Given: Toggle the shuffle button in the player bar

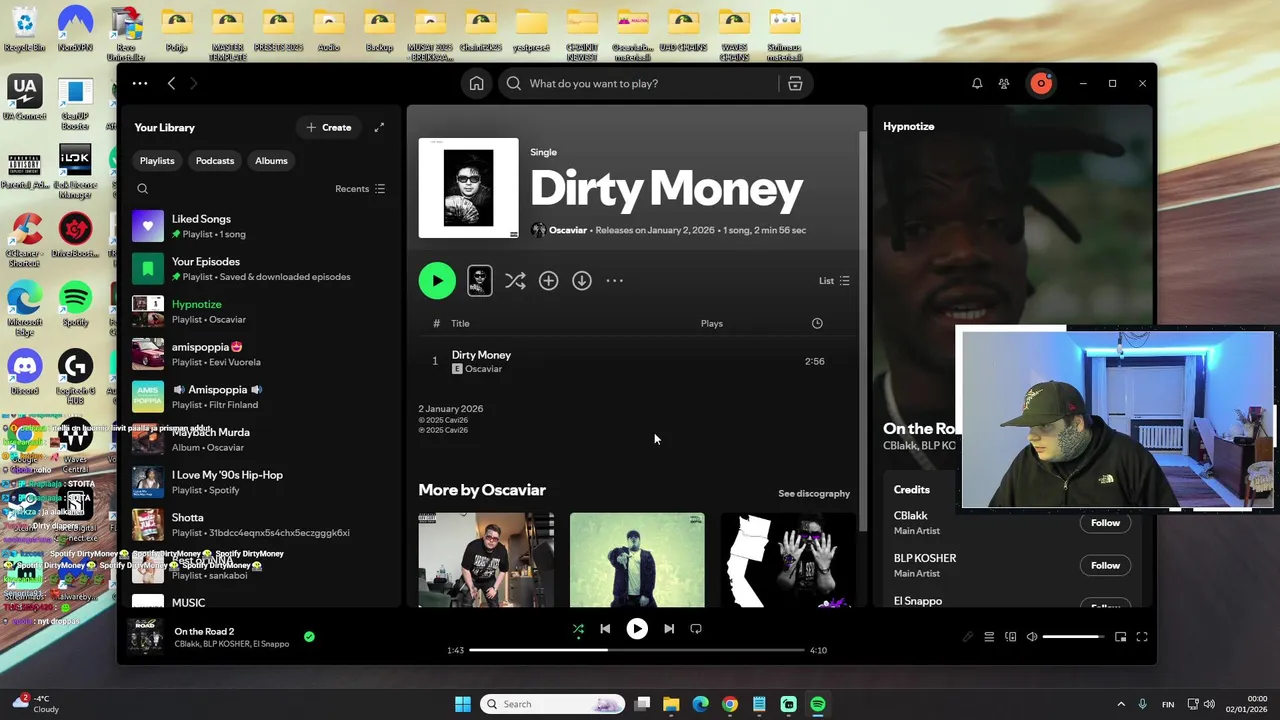Looking at the screenshot, I should pos(578,629).
